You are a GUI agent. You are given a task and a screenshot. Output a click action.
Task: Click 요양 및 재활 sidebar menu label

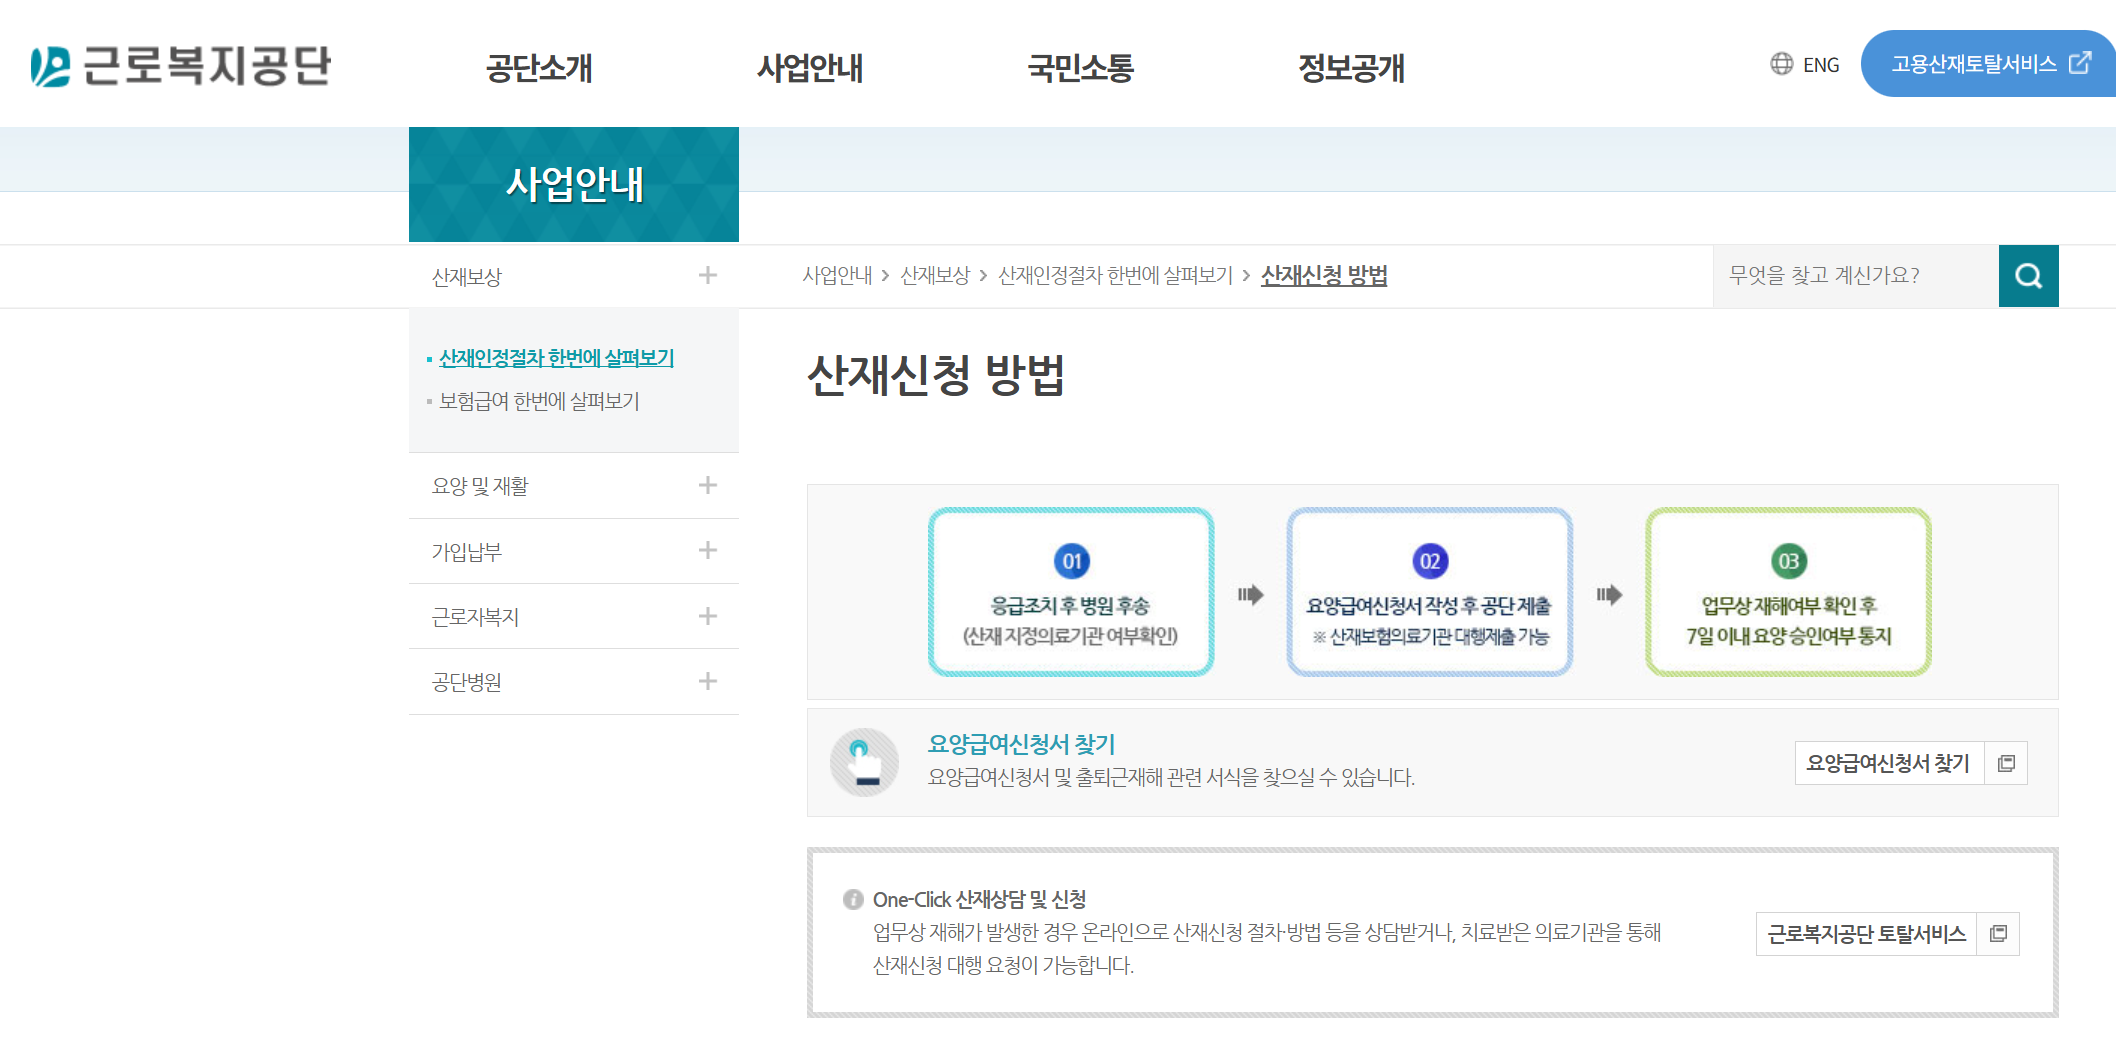pyautogui.click(x=480, y=486)
